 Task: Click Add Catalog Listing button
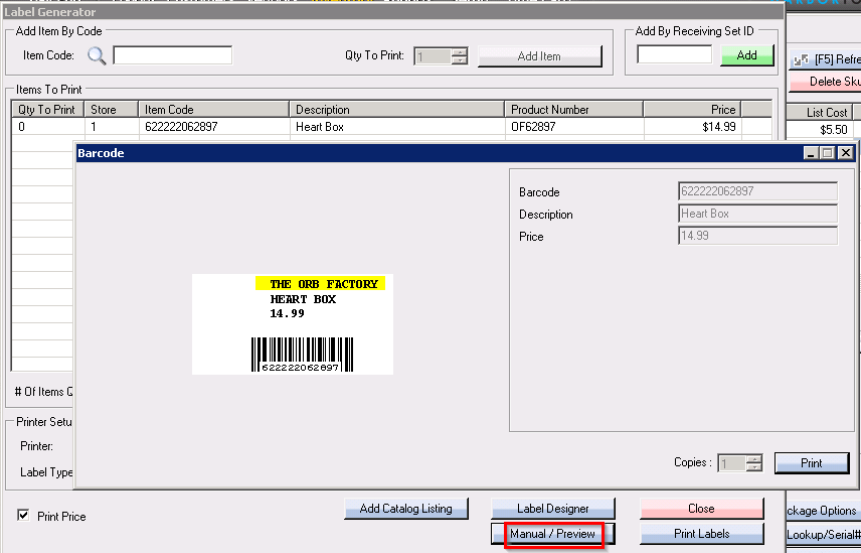coord(406,509)
